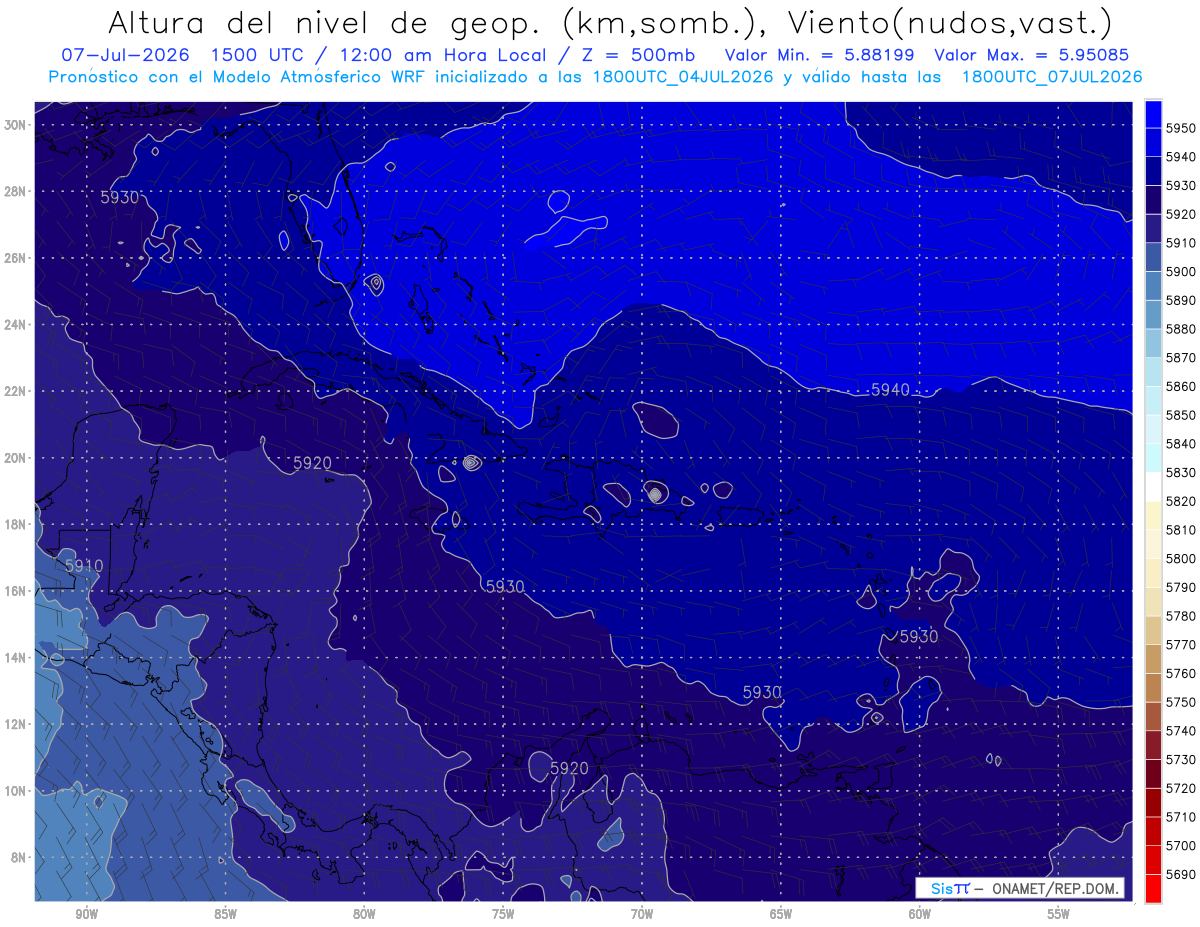Click the 14N latitude axis label
The width and height of the screenshot is (1200, 927).
coord(16,658)
